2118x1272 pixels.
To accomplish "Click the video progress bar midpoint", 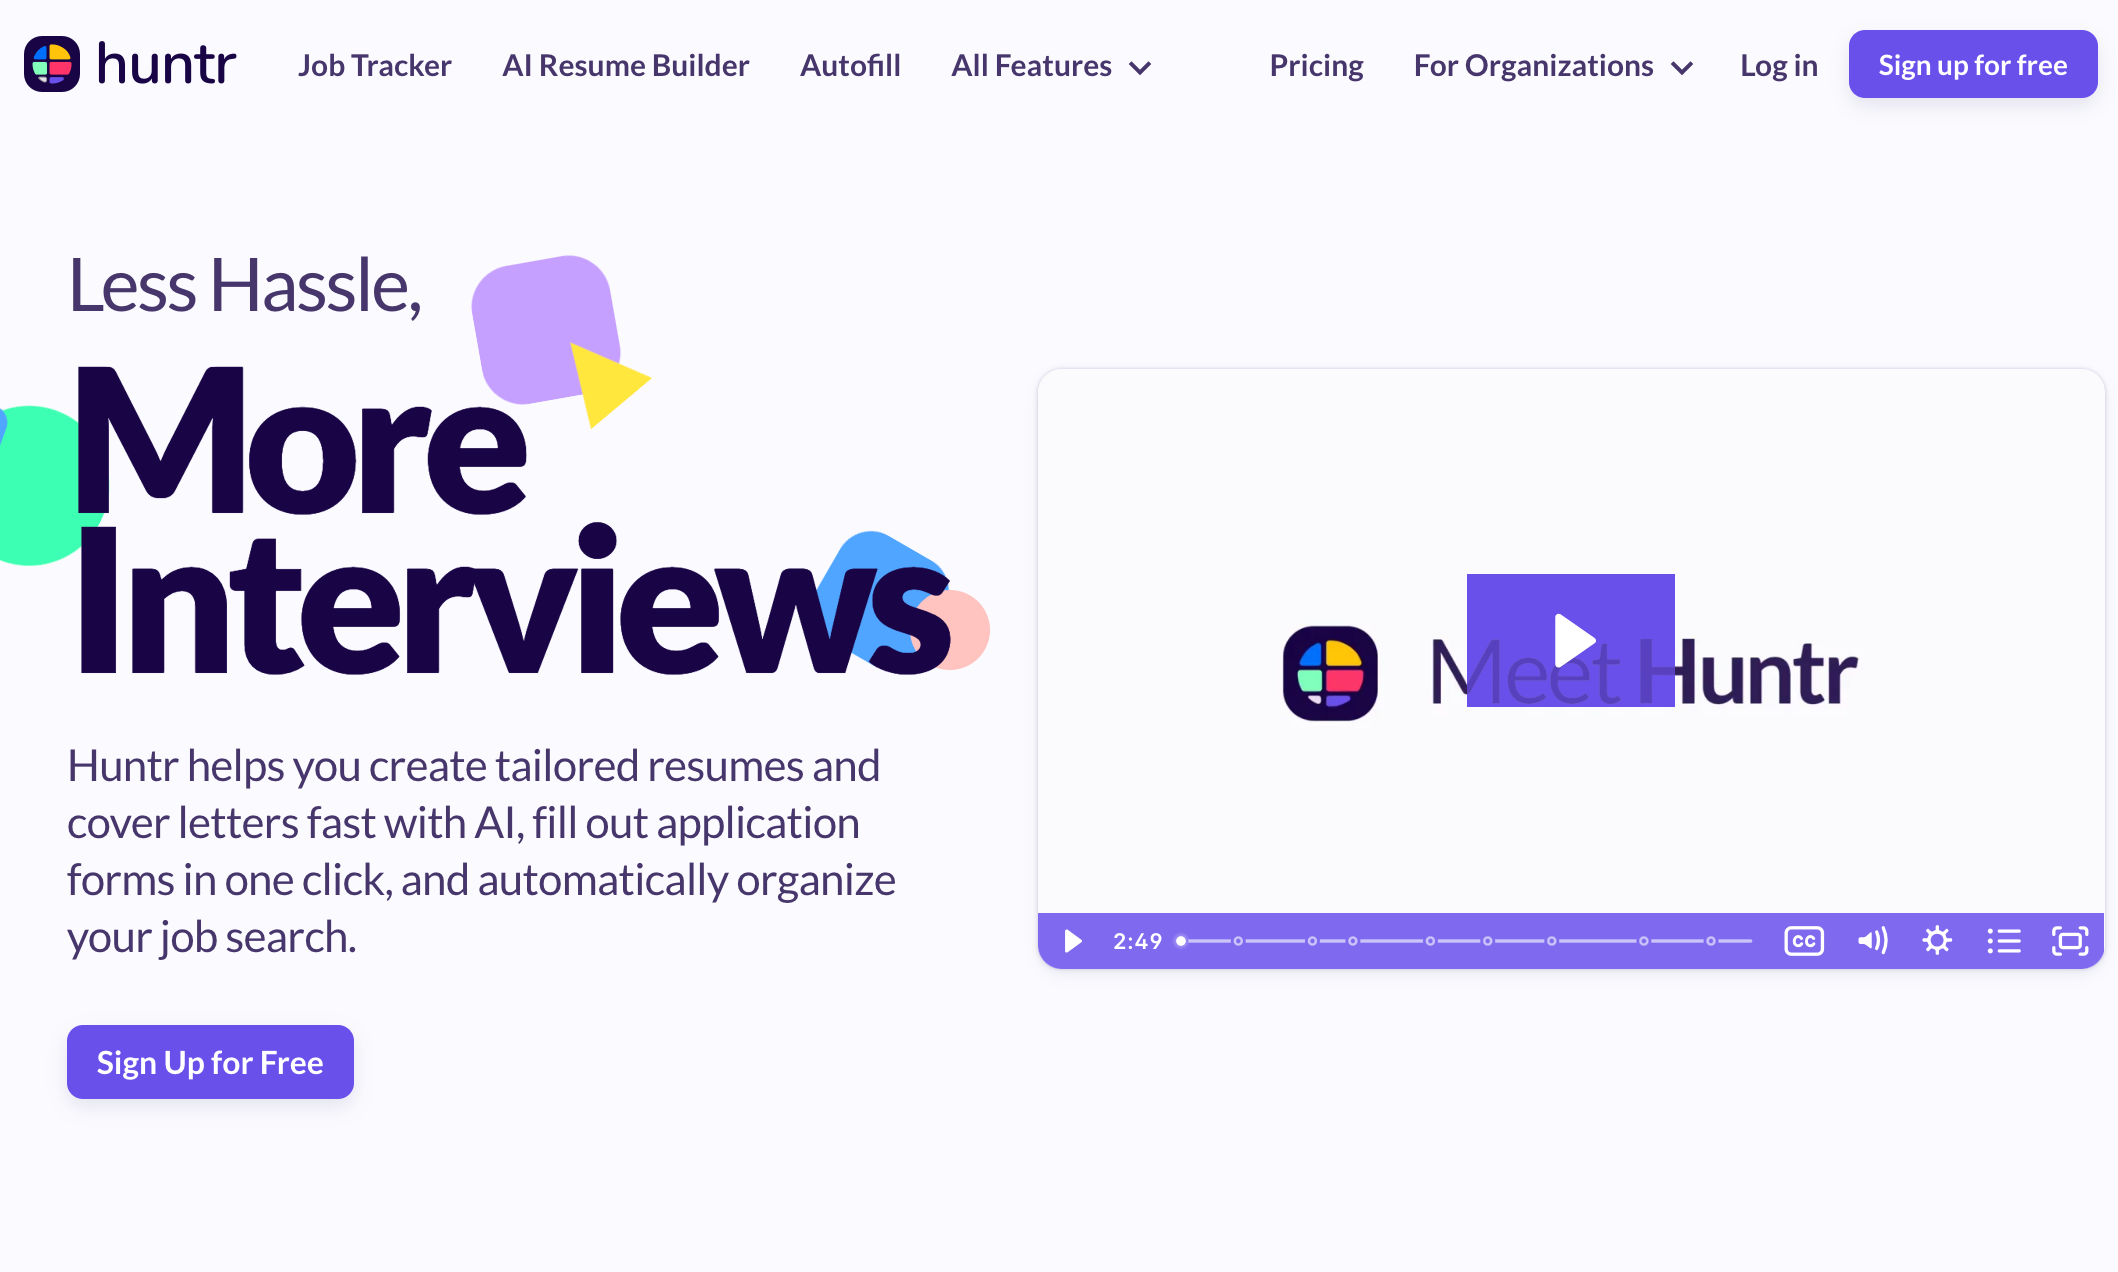I will point(1466,941).
